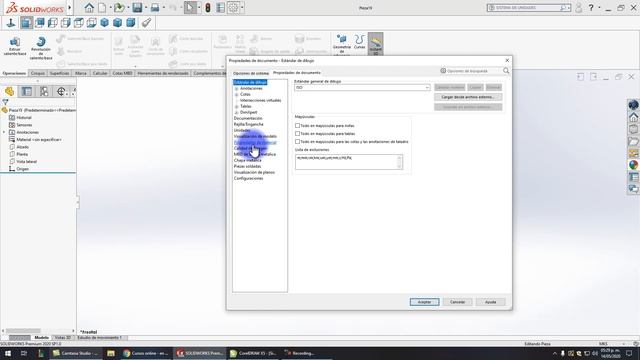Click Revolución de saliente/base tool
The width and height of the screenshot is (640, 360).
coord(41,48)
